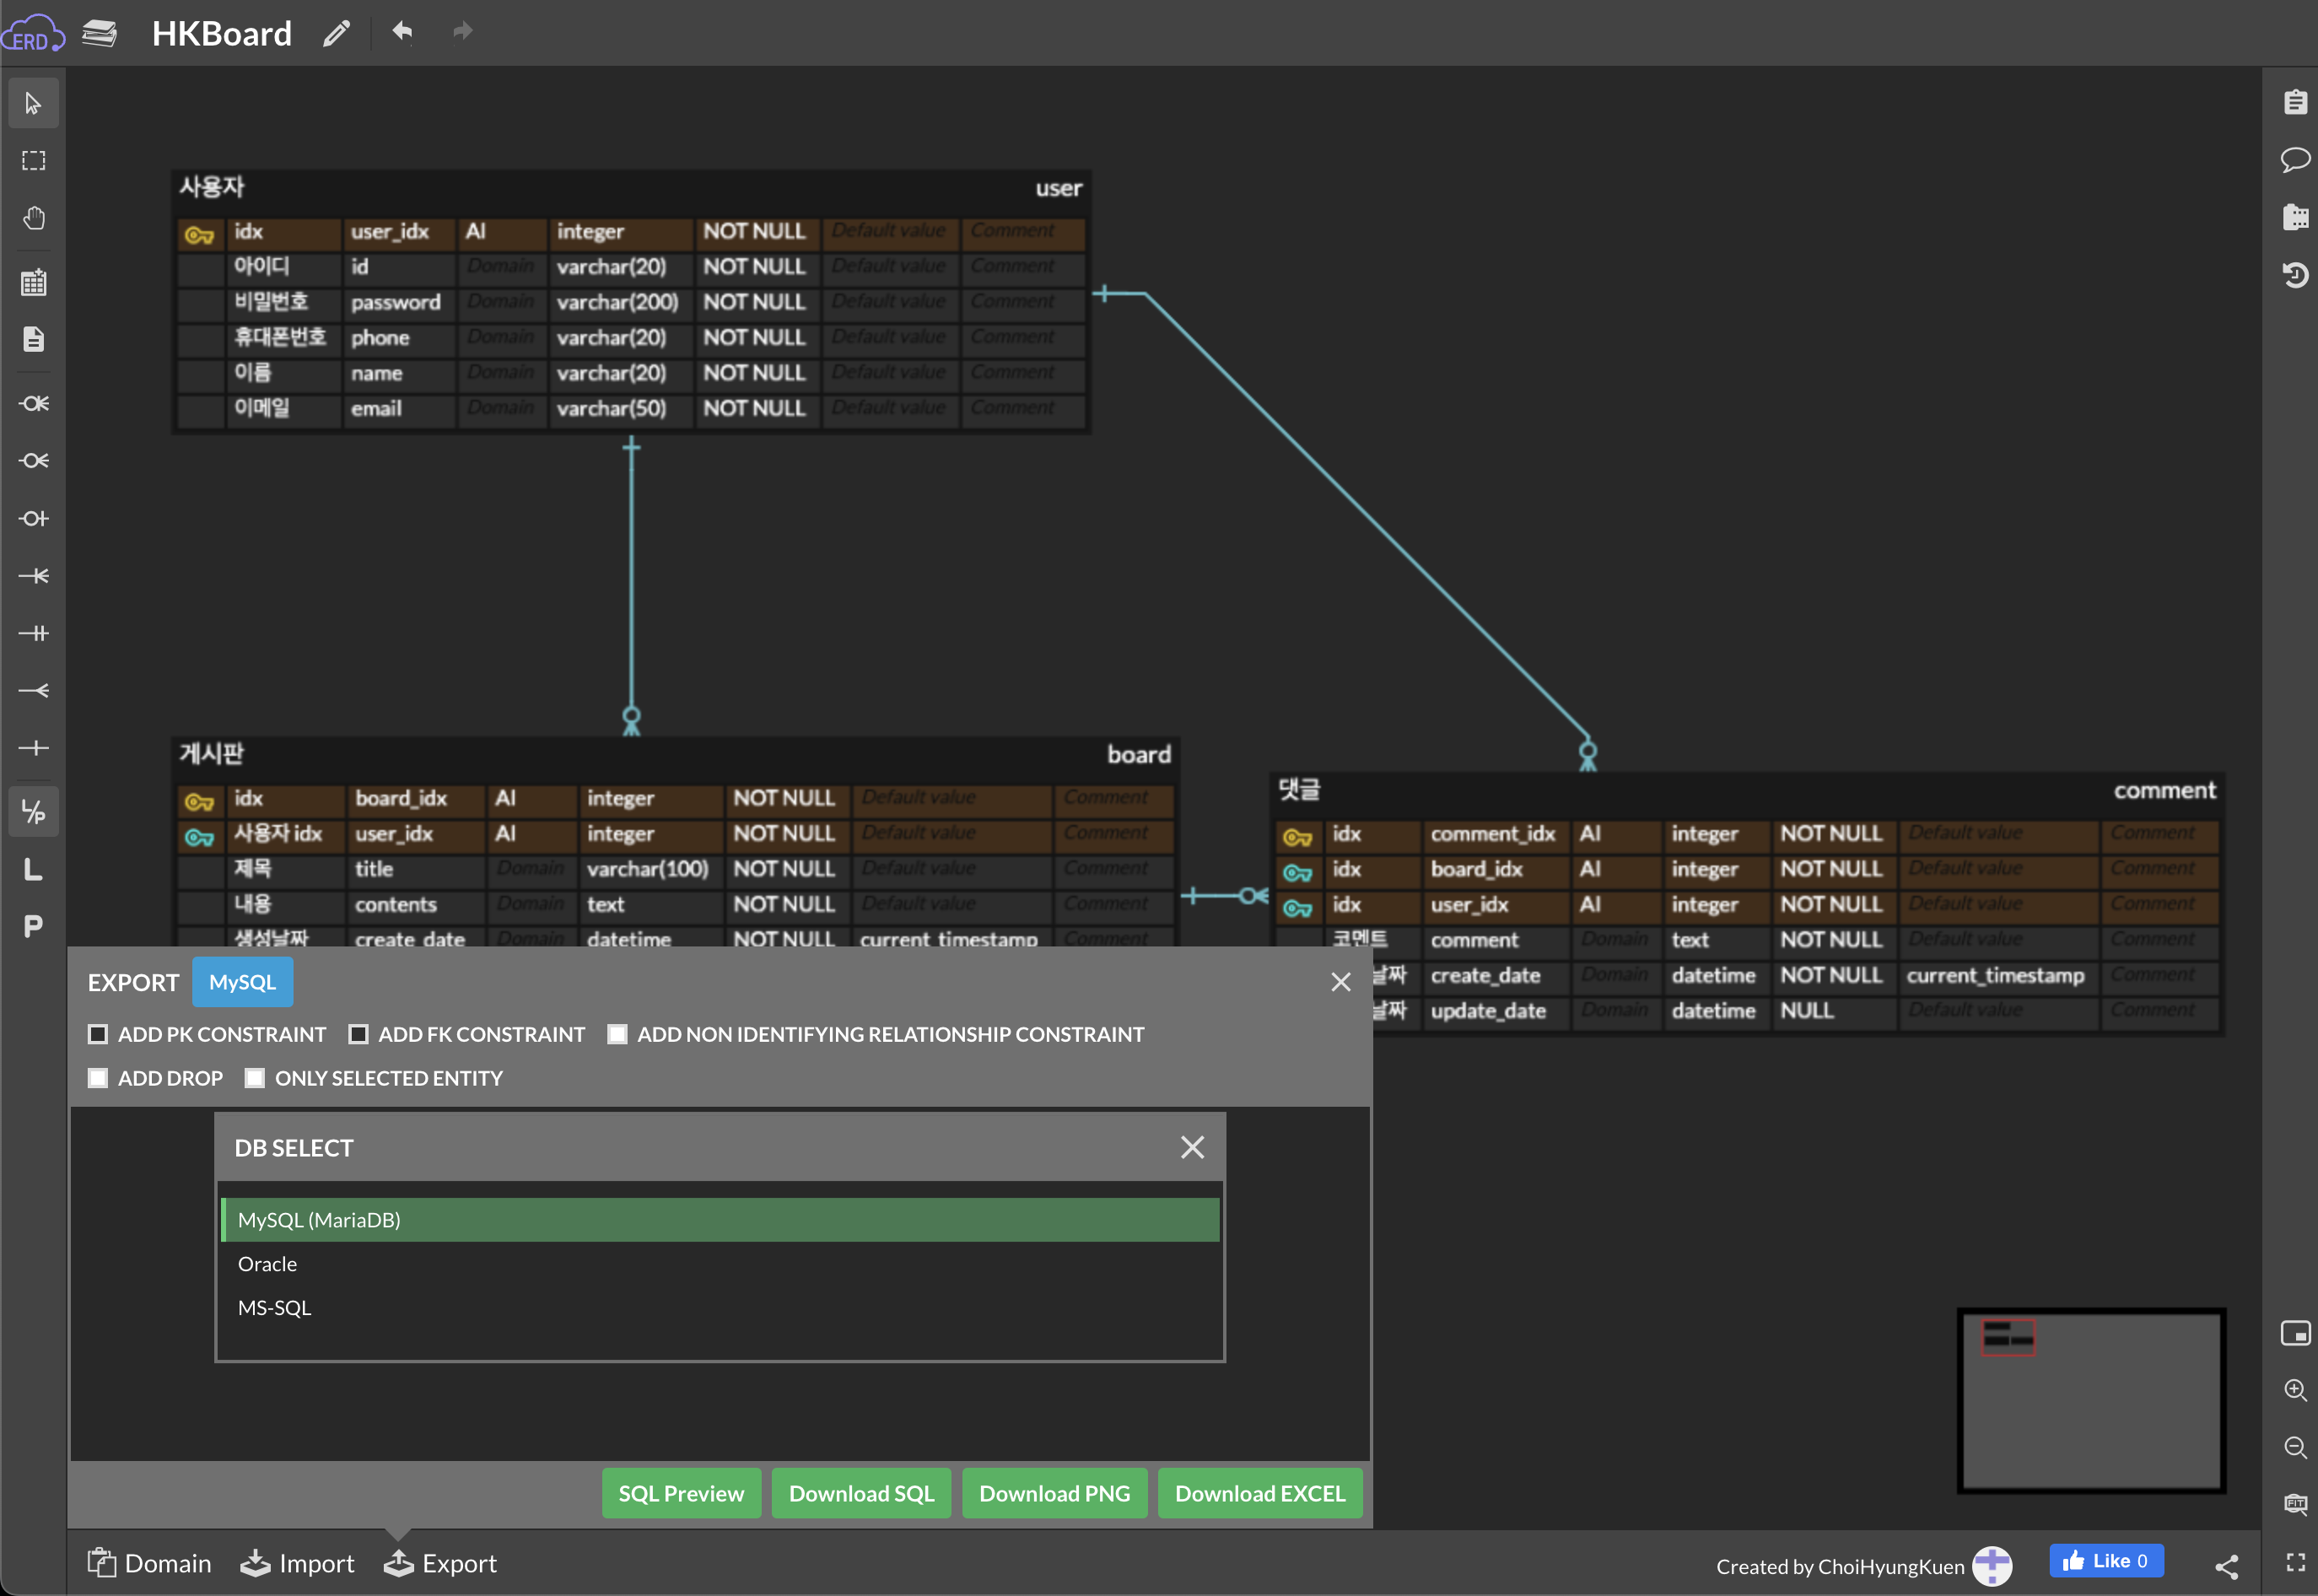Open the MySQL database selector

coord(242,982)
